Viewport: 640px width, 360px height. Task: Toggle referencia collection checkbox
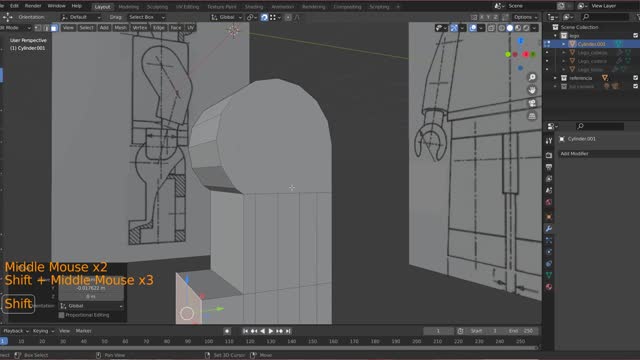click(x=636, y=78)
